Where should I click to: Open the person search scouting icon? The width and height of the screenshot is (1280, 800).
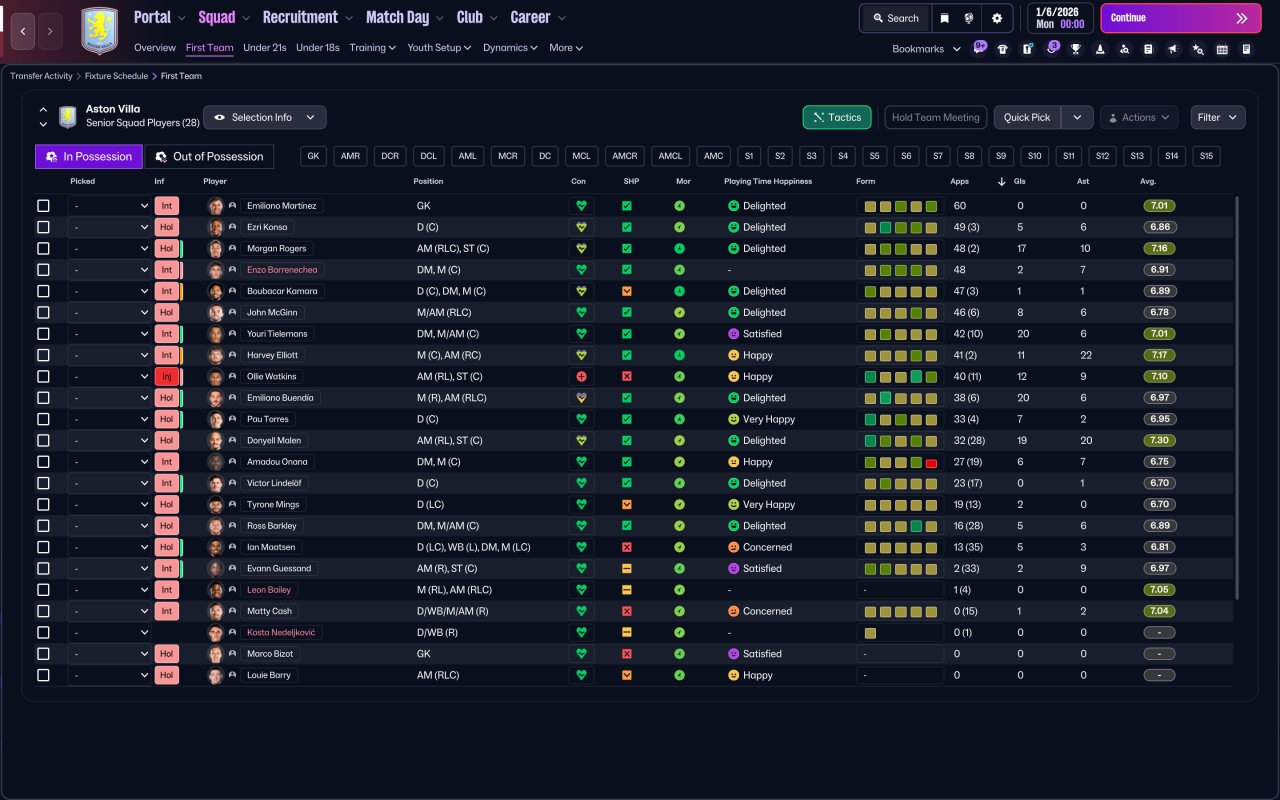[1125, 49]
